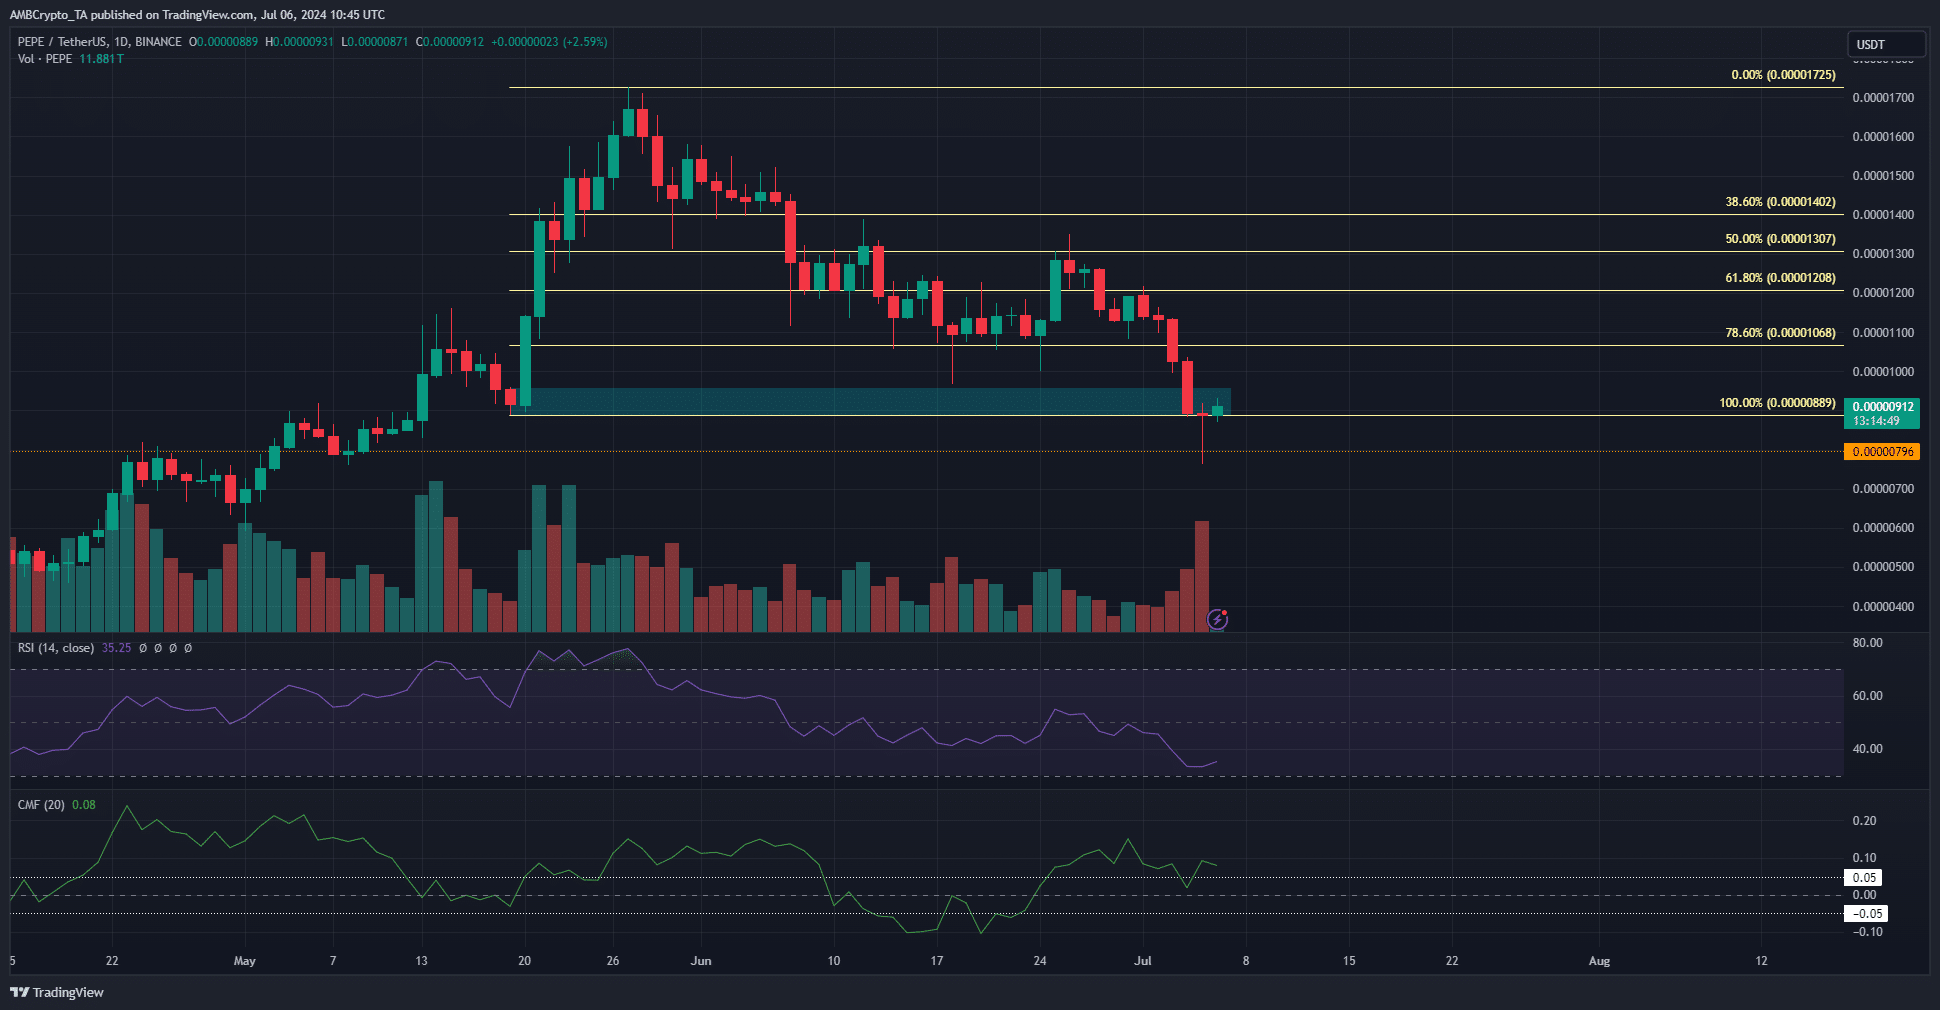This screenshot has height=1010, width=1940.
Task: Click the open price O0.00000889 in legend
Action: pyautogui.click(x=224, y=42)
